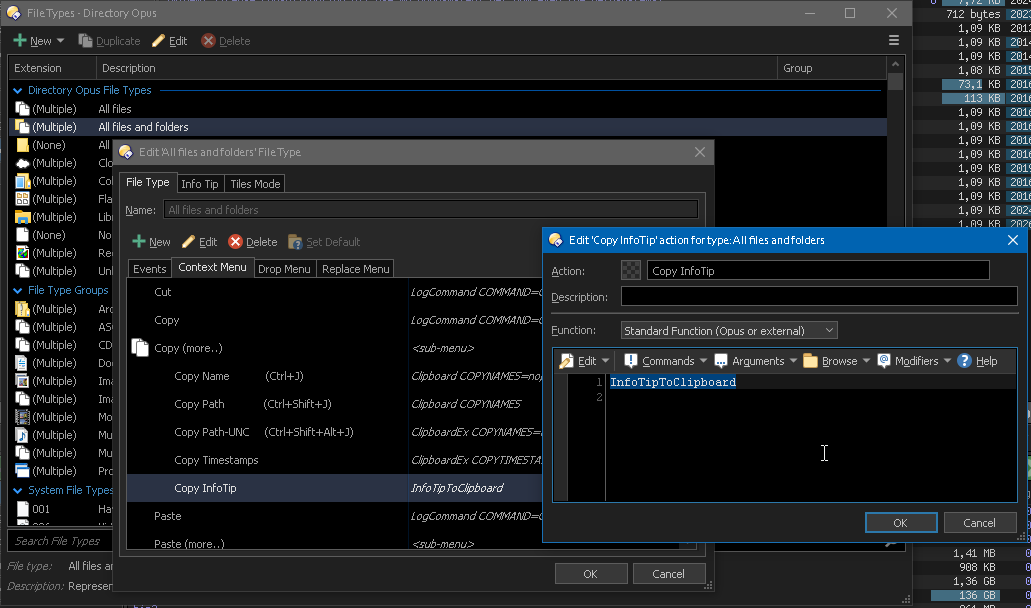Image resolution: width=1031 pixels, height=608 pixels.
Task: Click the Commands icon in script editor toolbar
Action: (631, 361)
